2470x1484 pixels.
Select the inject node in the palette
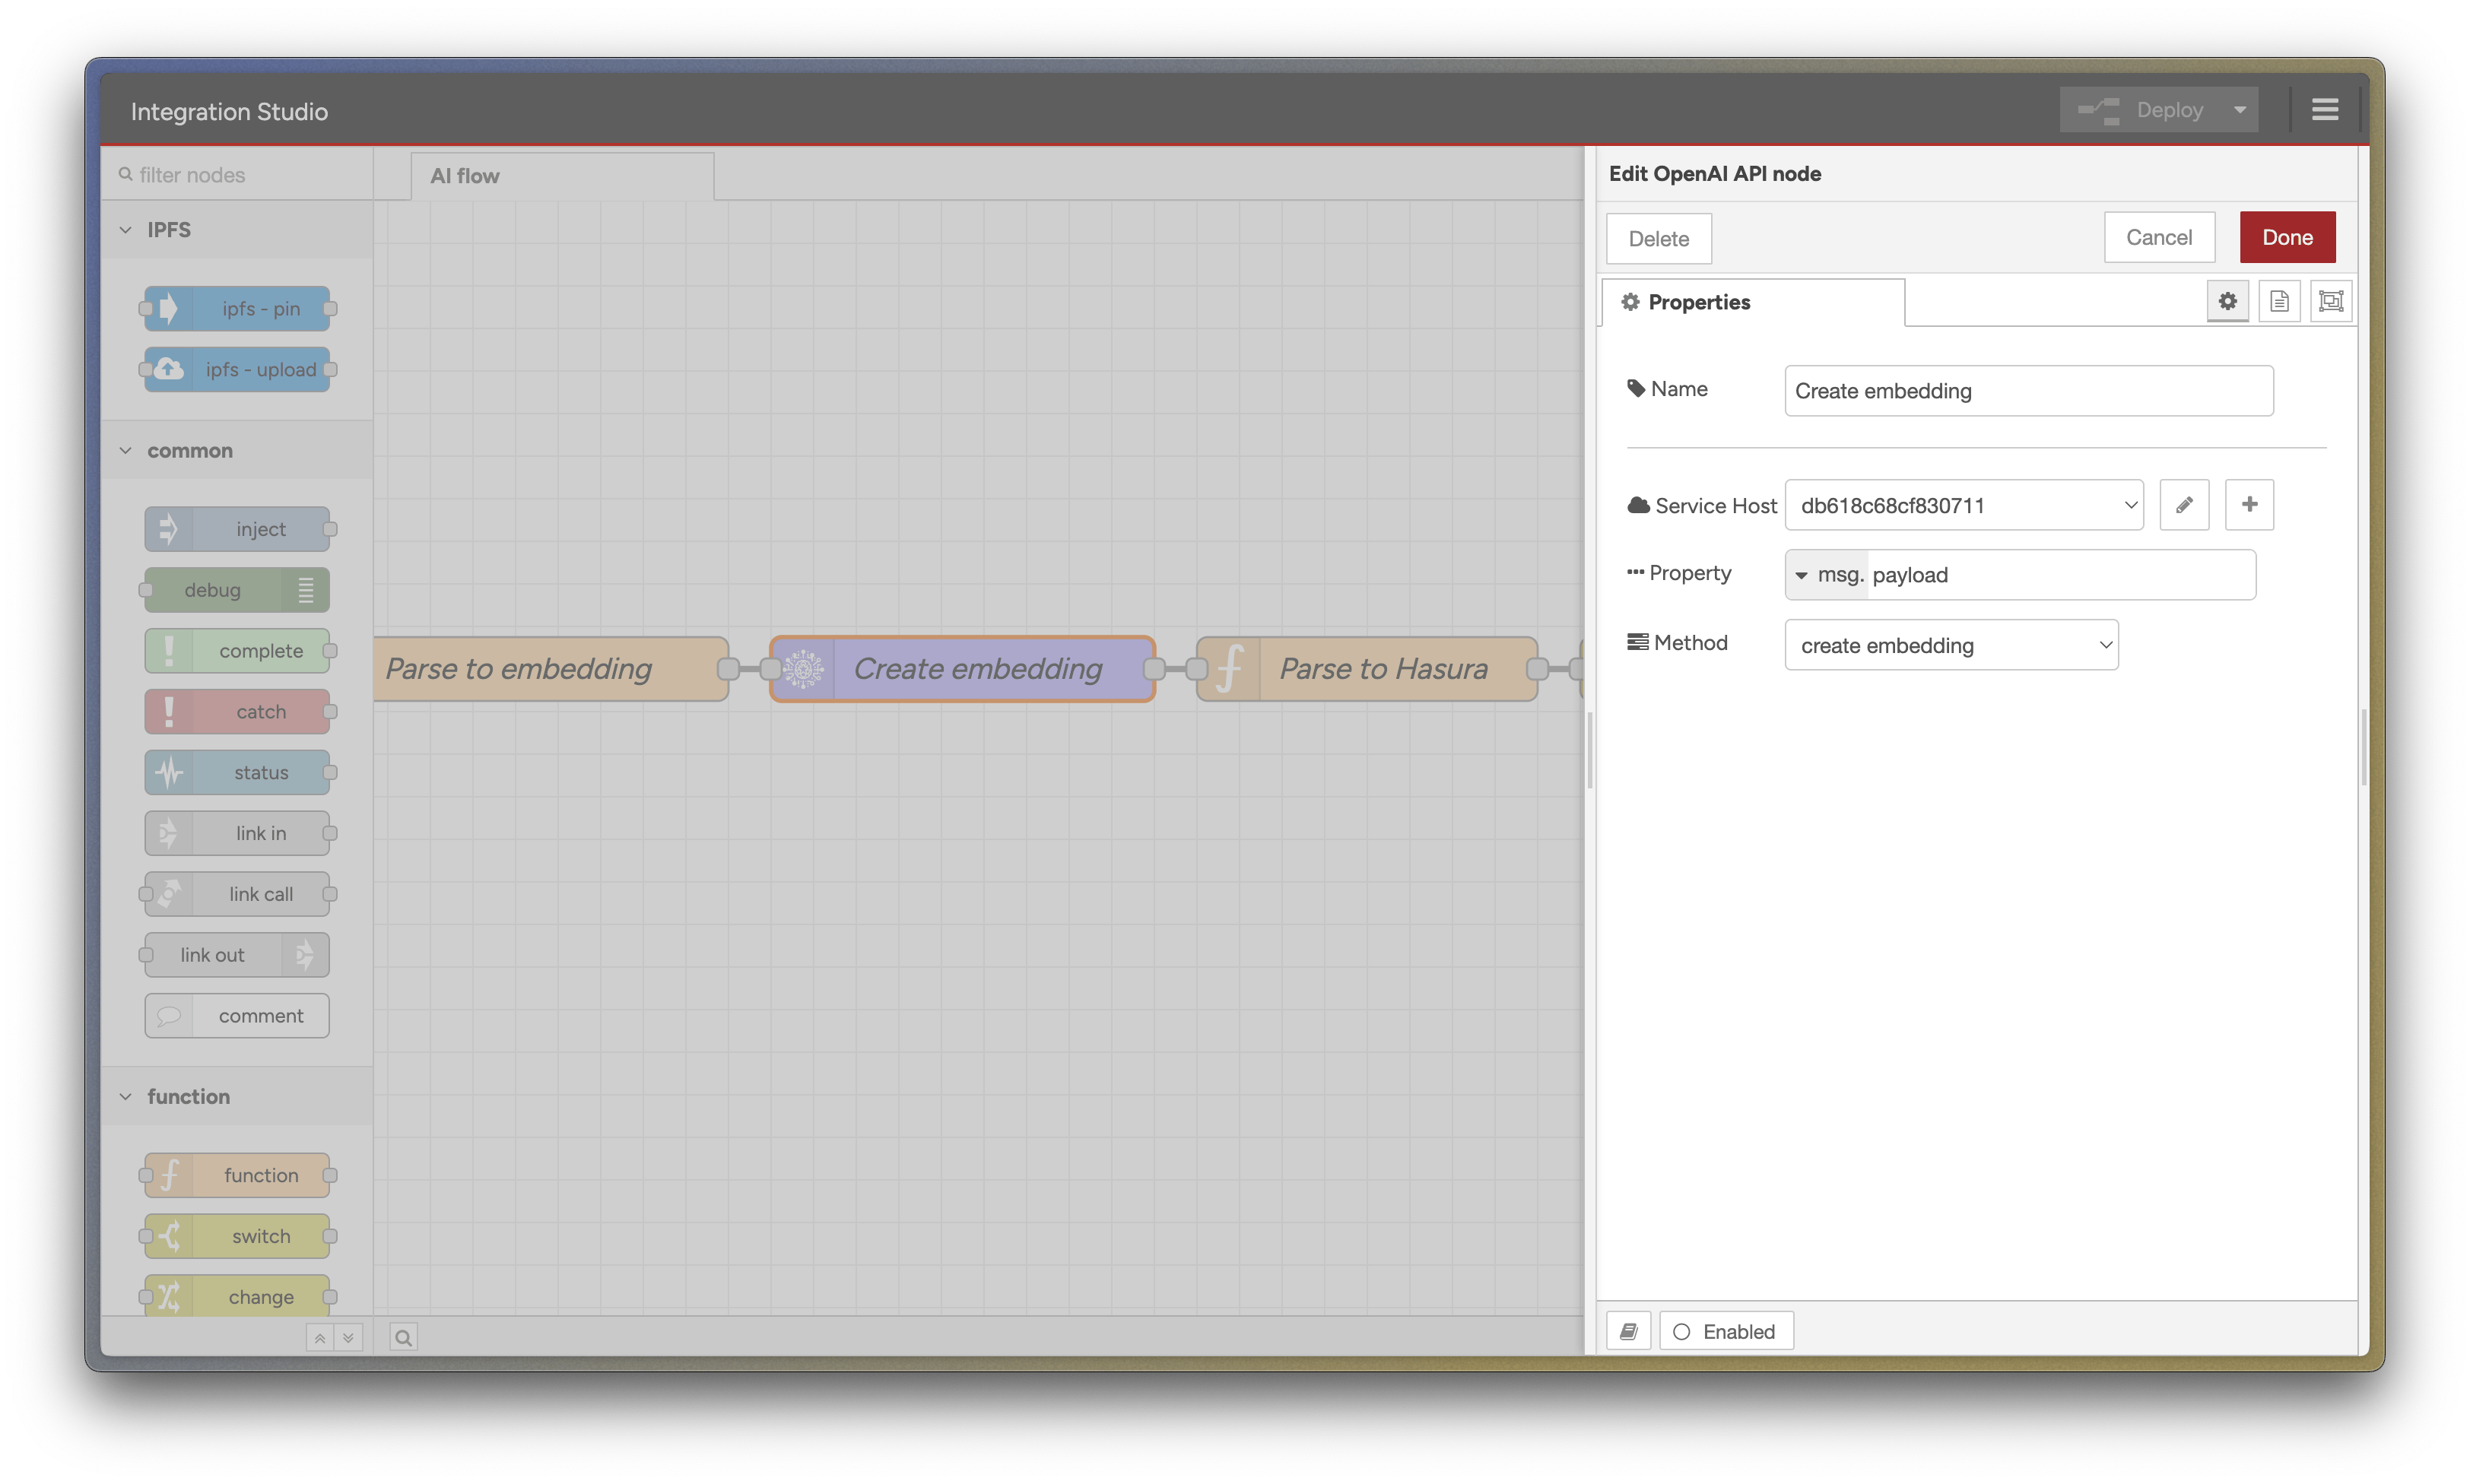[238, 528]
